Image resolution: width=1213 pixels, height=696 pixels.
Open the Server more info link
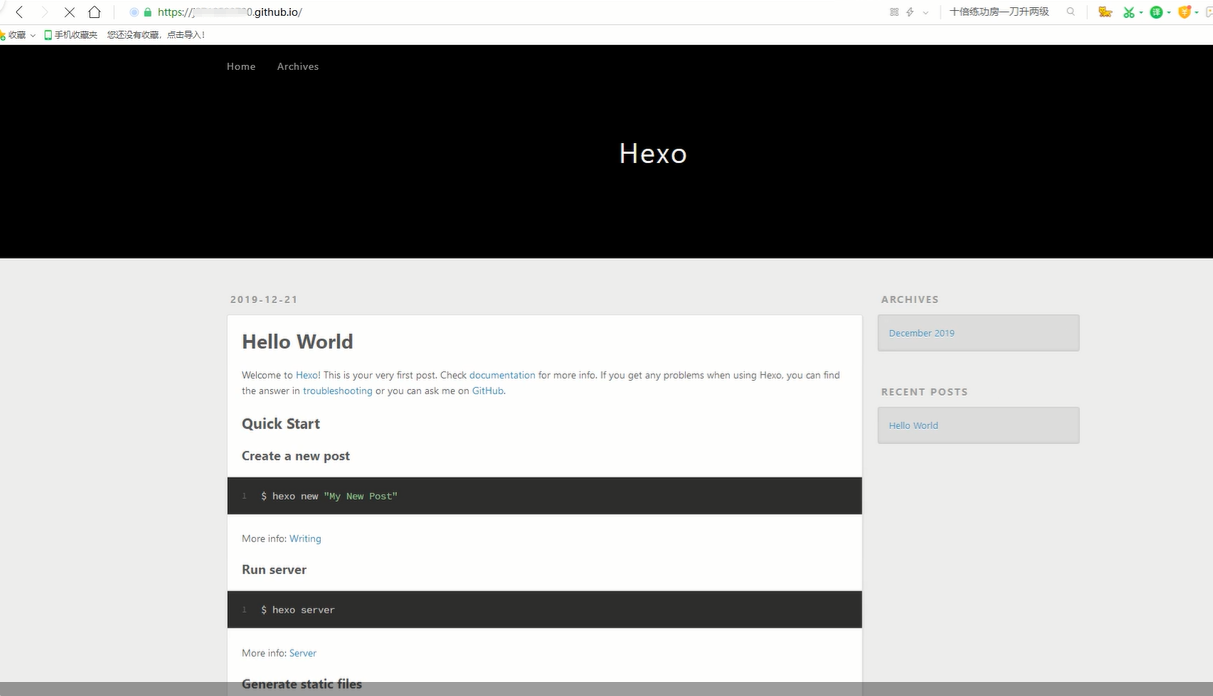click(x=303, y=653)
